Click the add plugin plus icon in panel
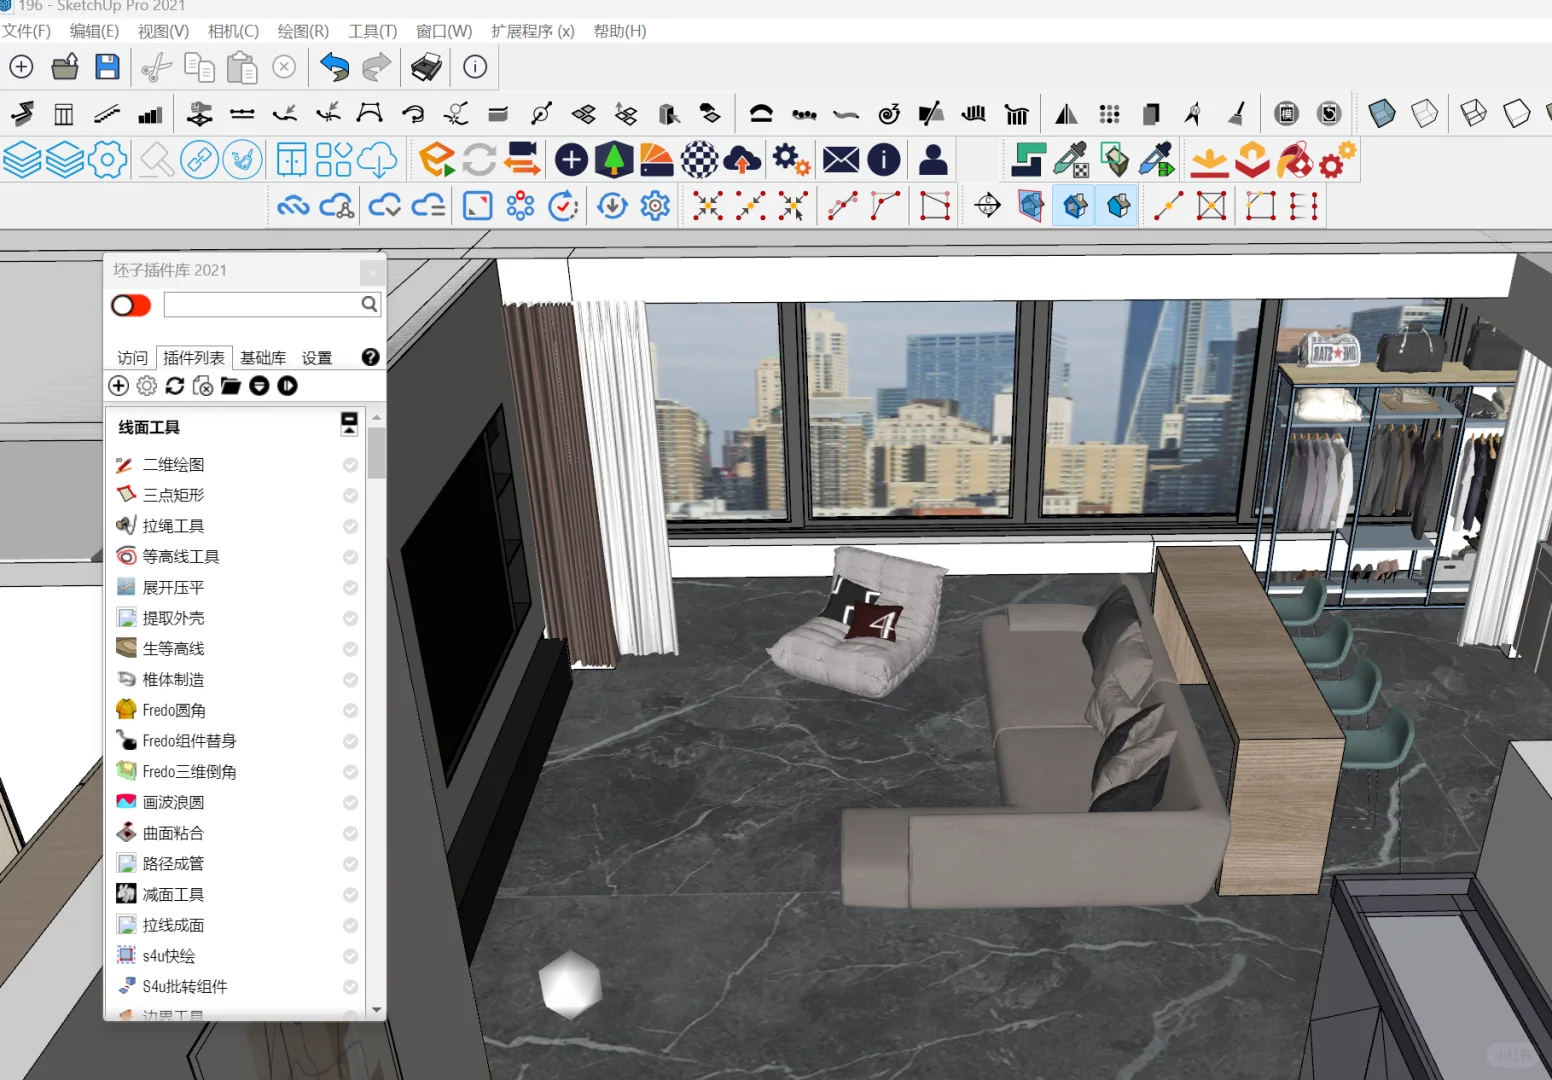The height and width of the screenshot is (1080, 1552). tap(118, 386)
